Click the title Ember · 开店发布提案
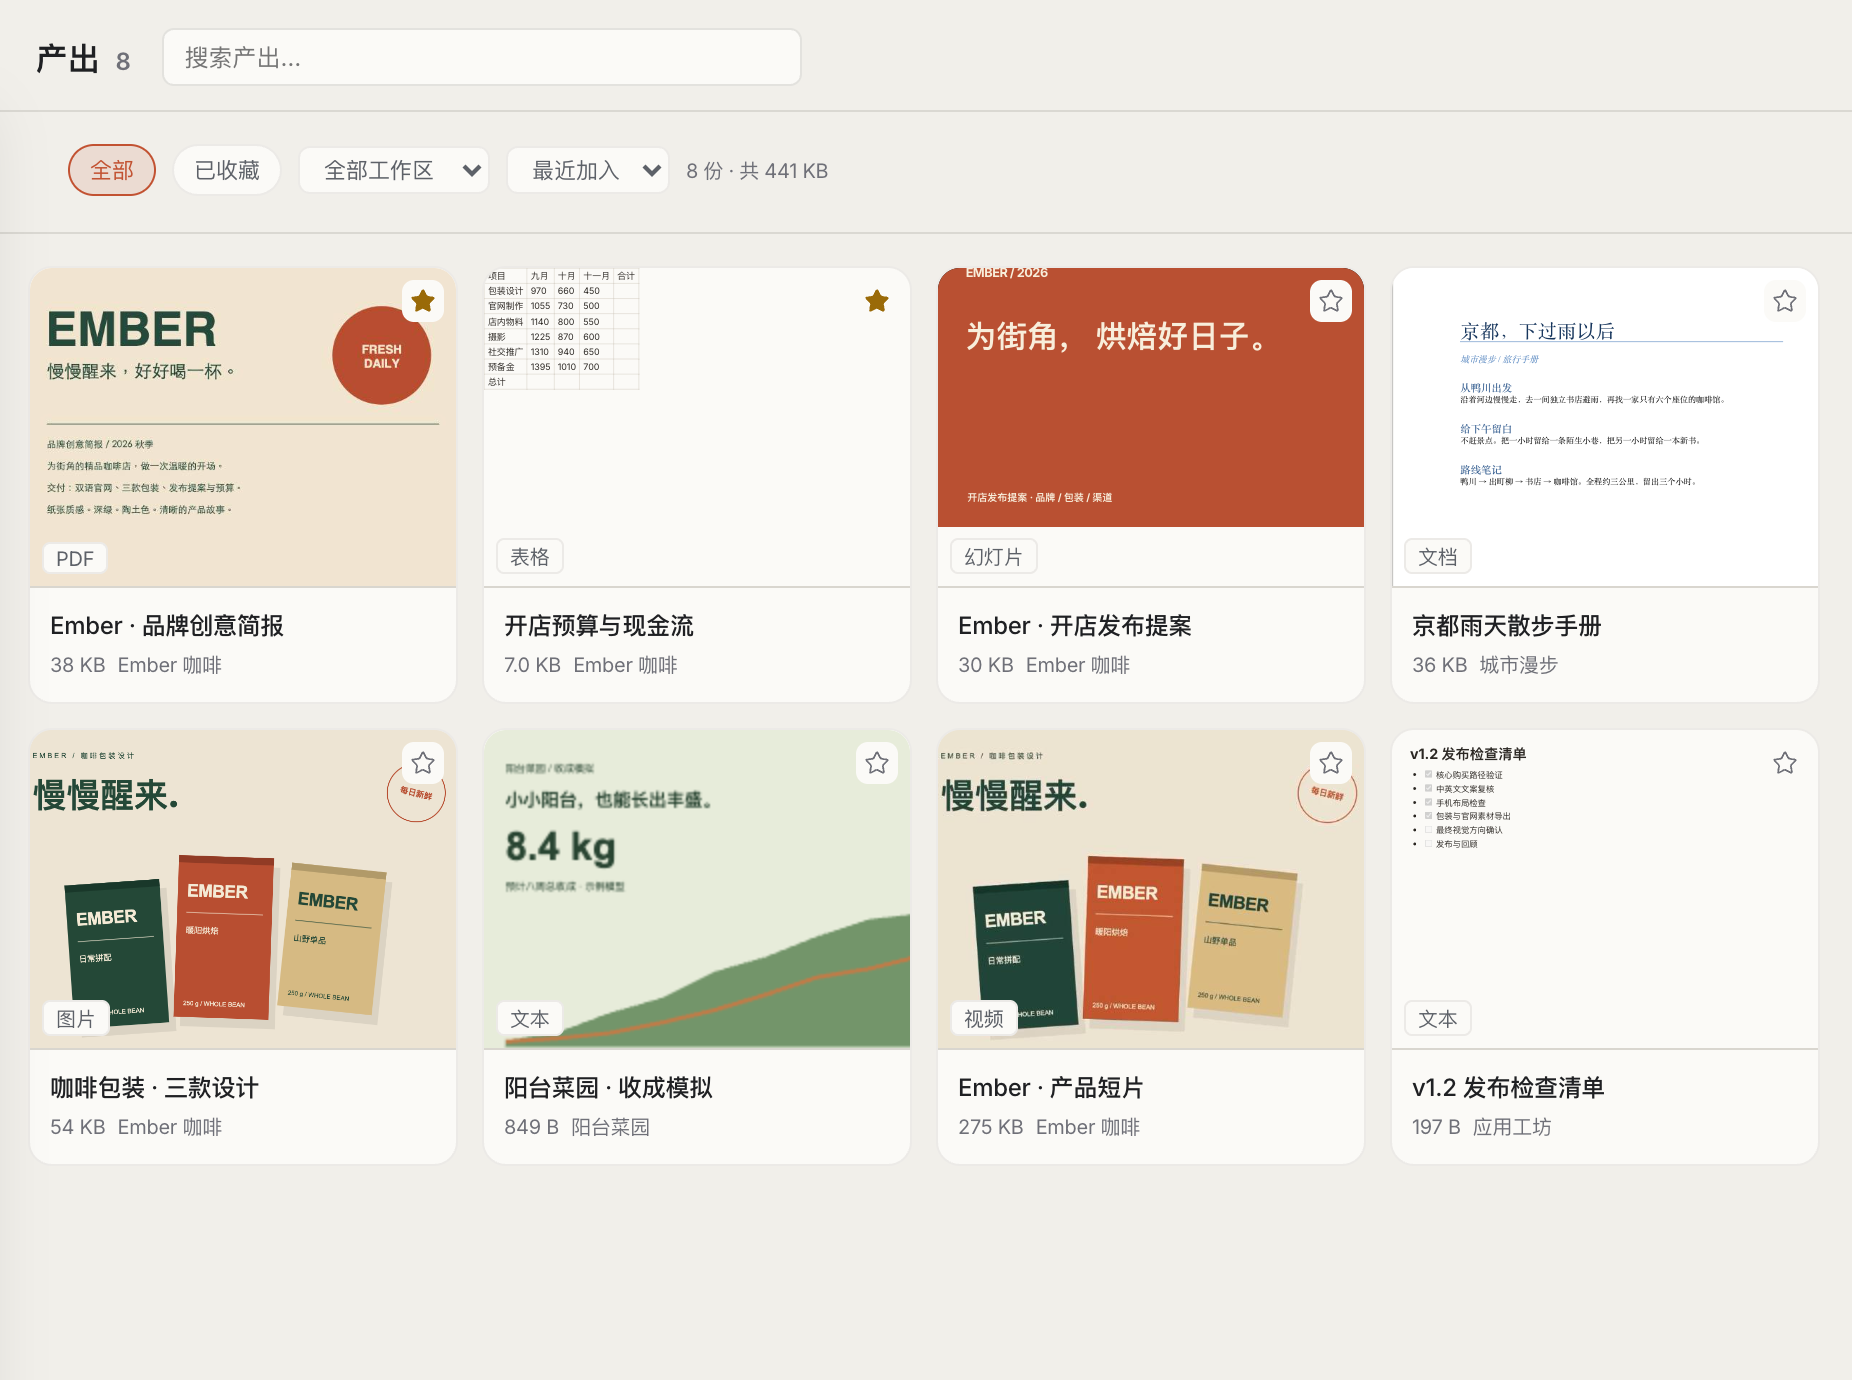 point(1075,626)
